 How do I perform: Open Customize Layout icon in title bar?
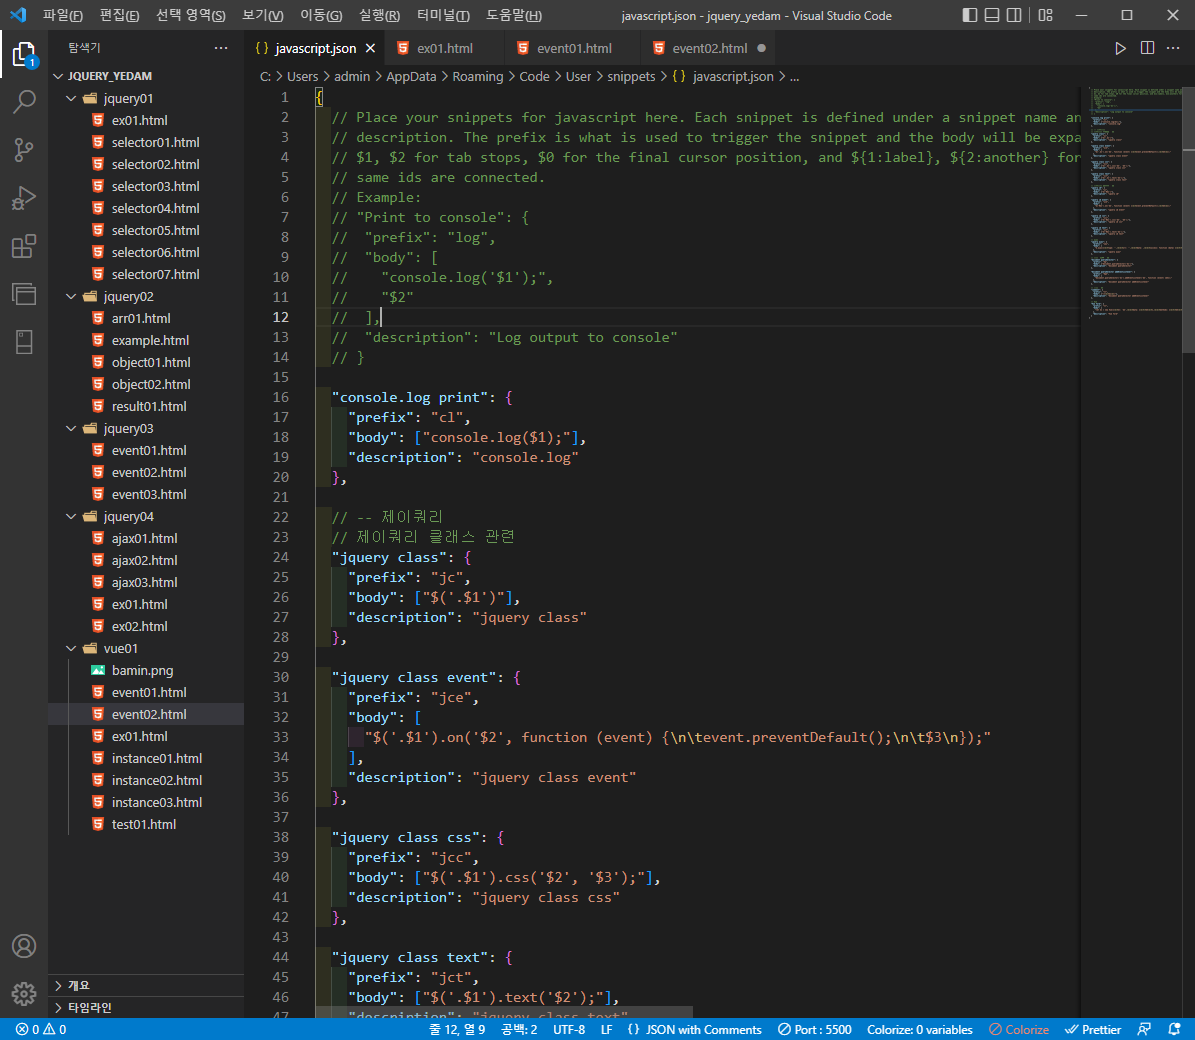[x=1046, y=15]
